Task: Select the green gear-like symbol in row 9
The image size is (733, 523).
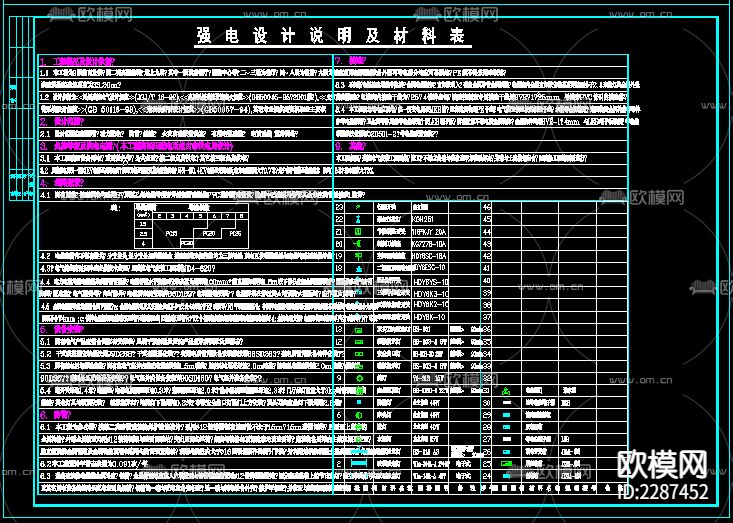Action: point(359,378)
